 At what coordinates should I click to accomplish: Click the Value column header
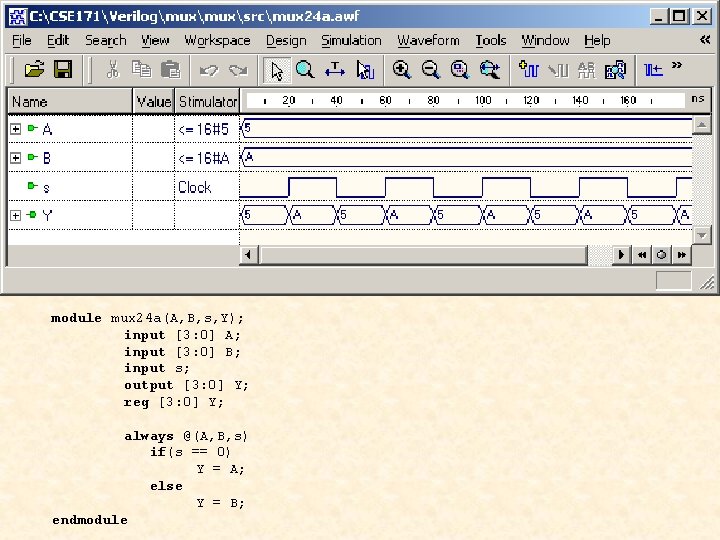[x=153, y=101]
